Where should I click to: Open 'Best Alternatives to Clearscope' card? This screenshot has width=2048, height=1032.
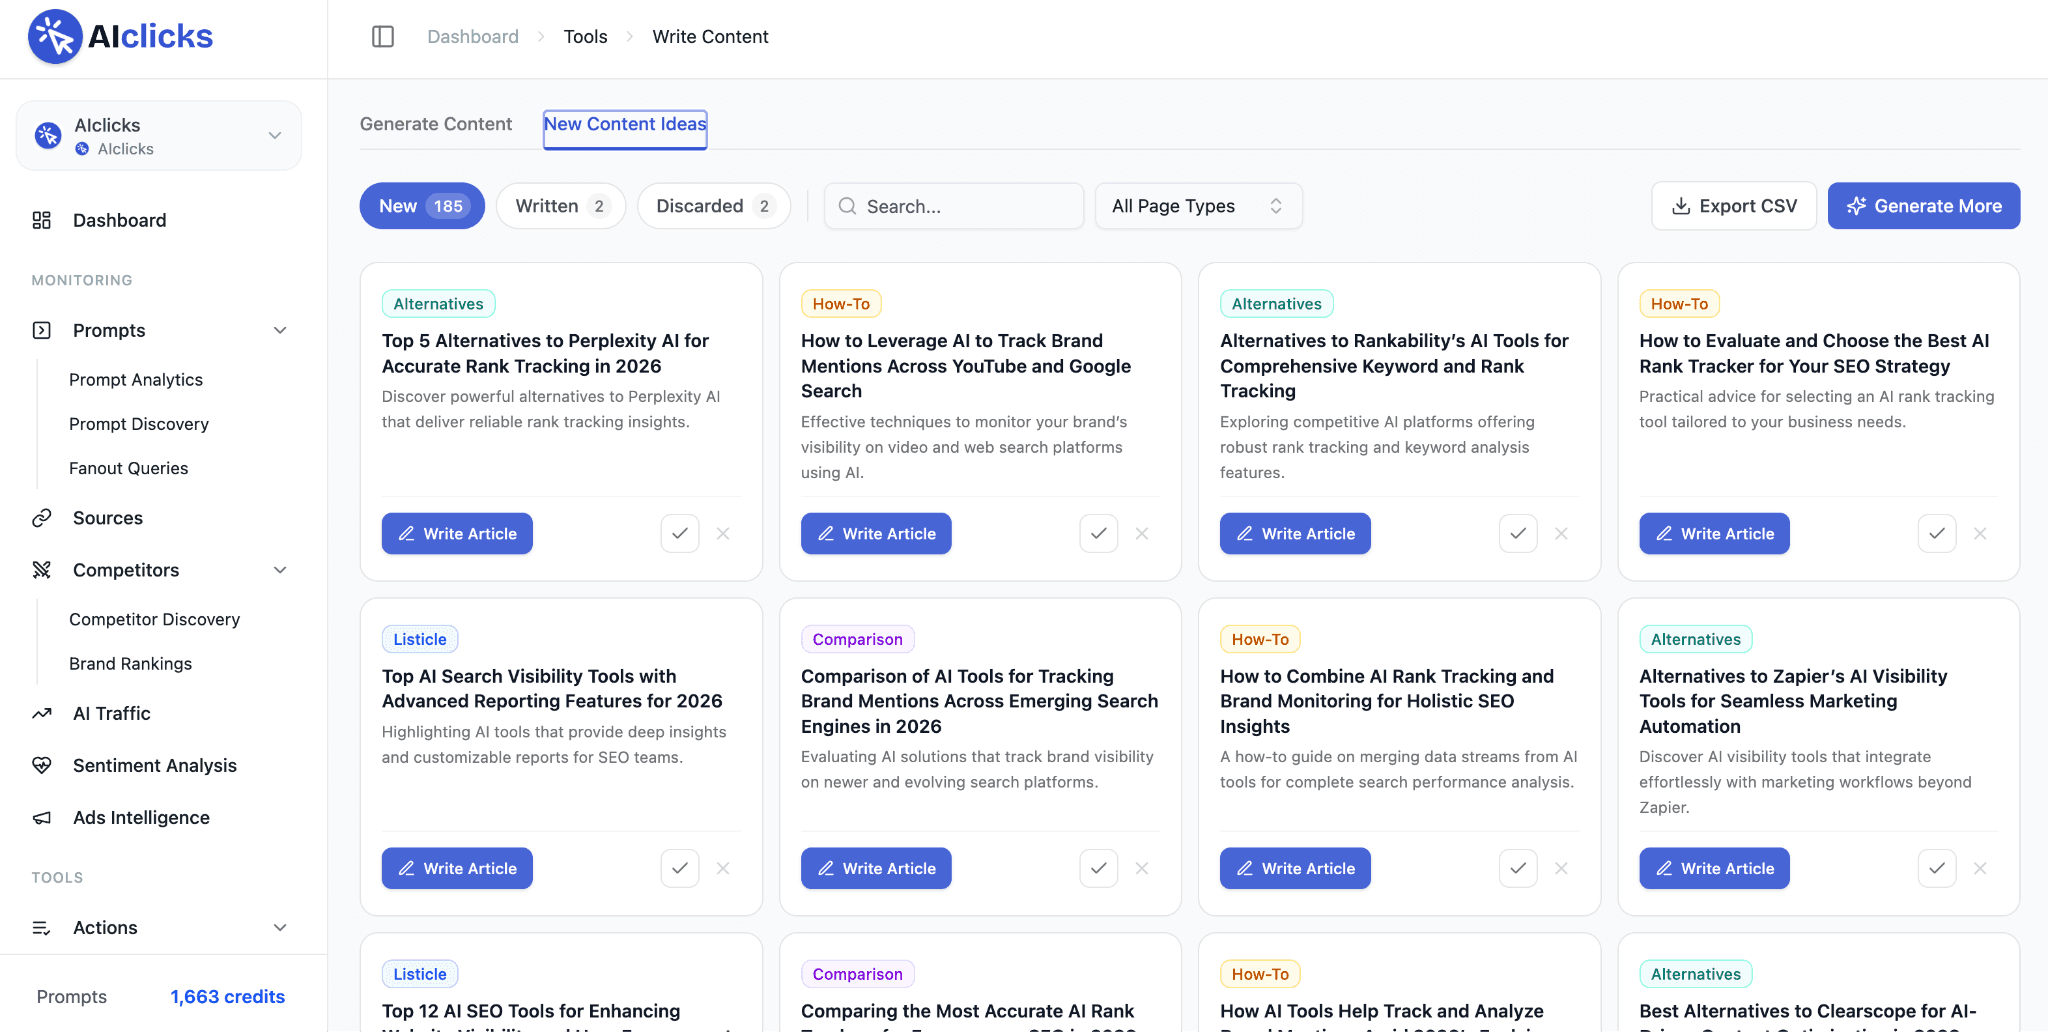click(x=1819, y=983)
